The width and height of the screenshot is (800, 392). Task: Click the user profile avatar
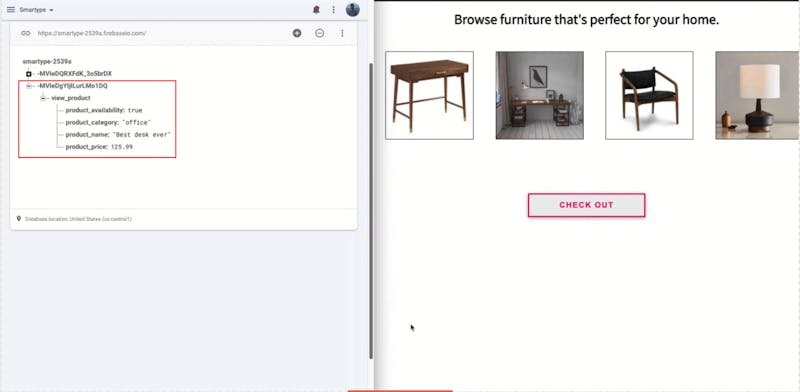click(x=353, y=9)
